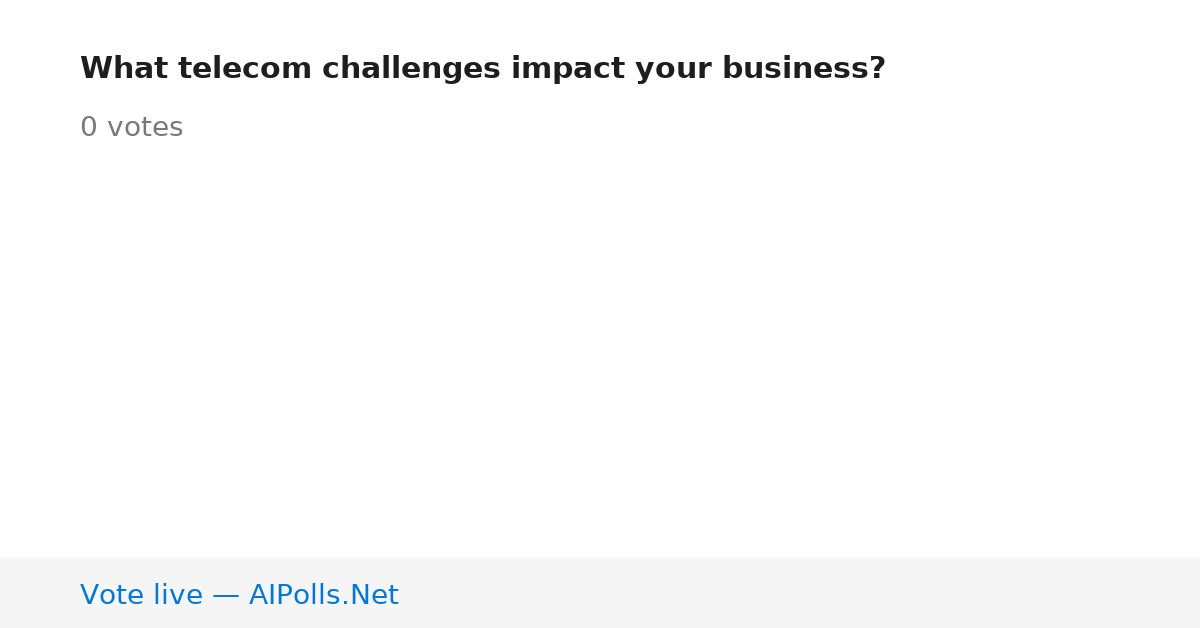
Task: Click the number '0' in vote count
Action: [x=89, y=128]
